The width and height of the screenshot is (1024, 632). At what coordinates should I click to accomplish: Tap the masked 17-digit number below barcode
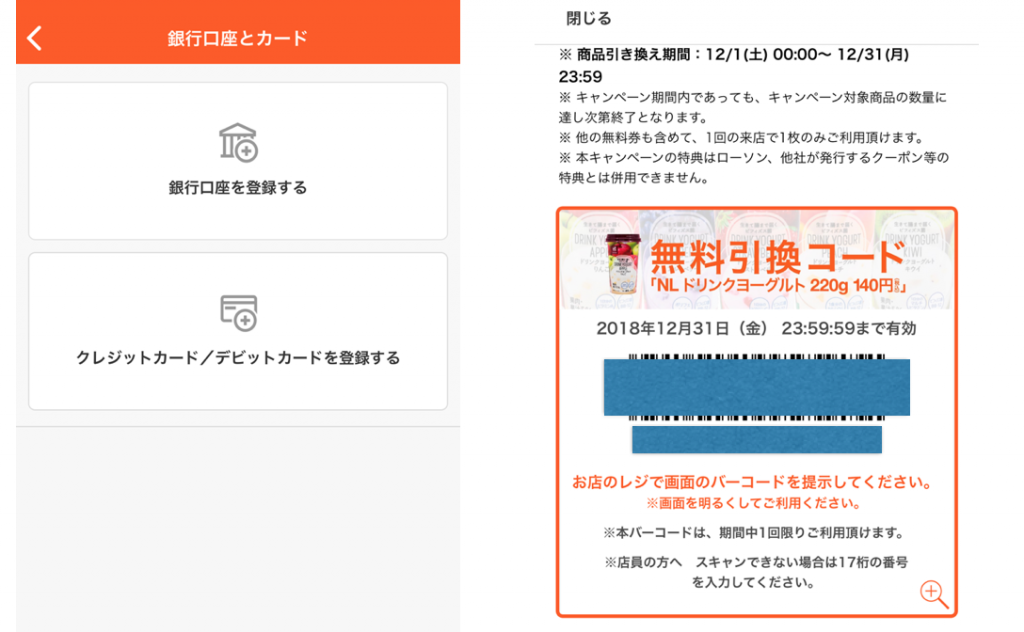point(757,439)
